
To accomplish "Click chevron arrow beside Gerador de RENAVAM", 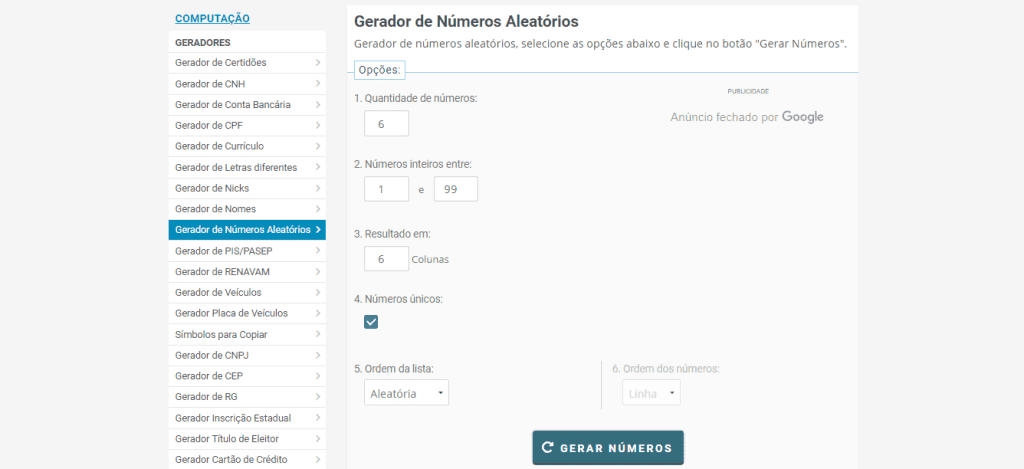I will (x=317, y=272).
